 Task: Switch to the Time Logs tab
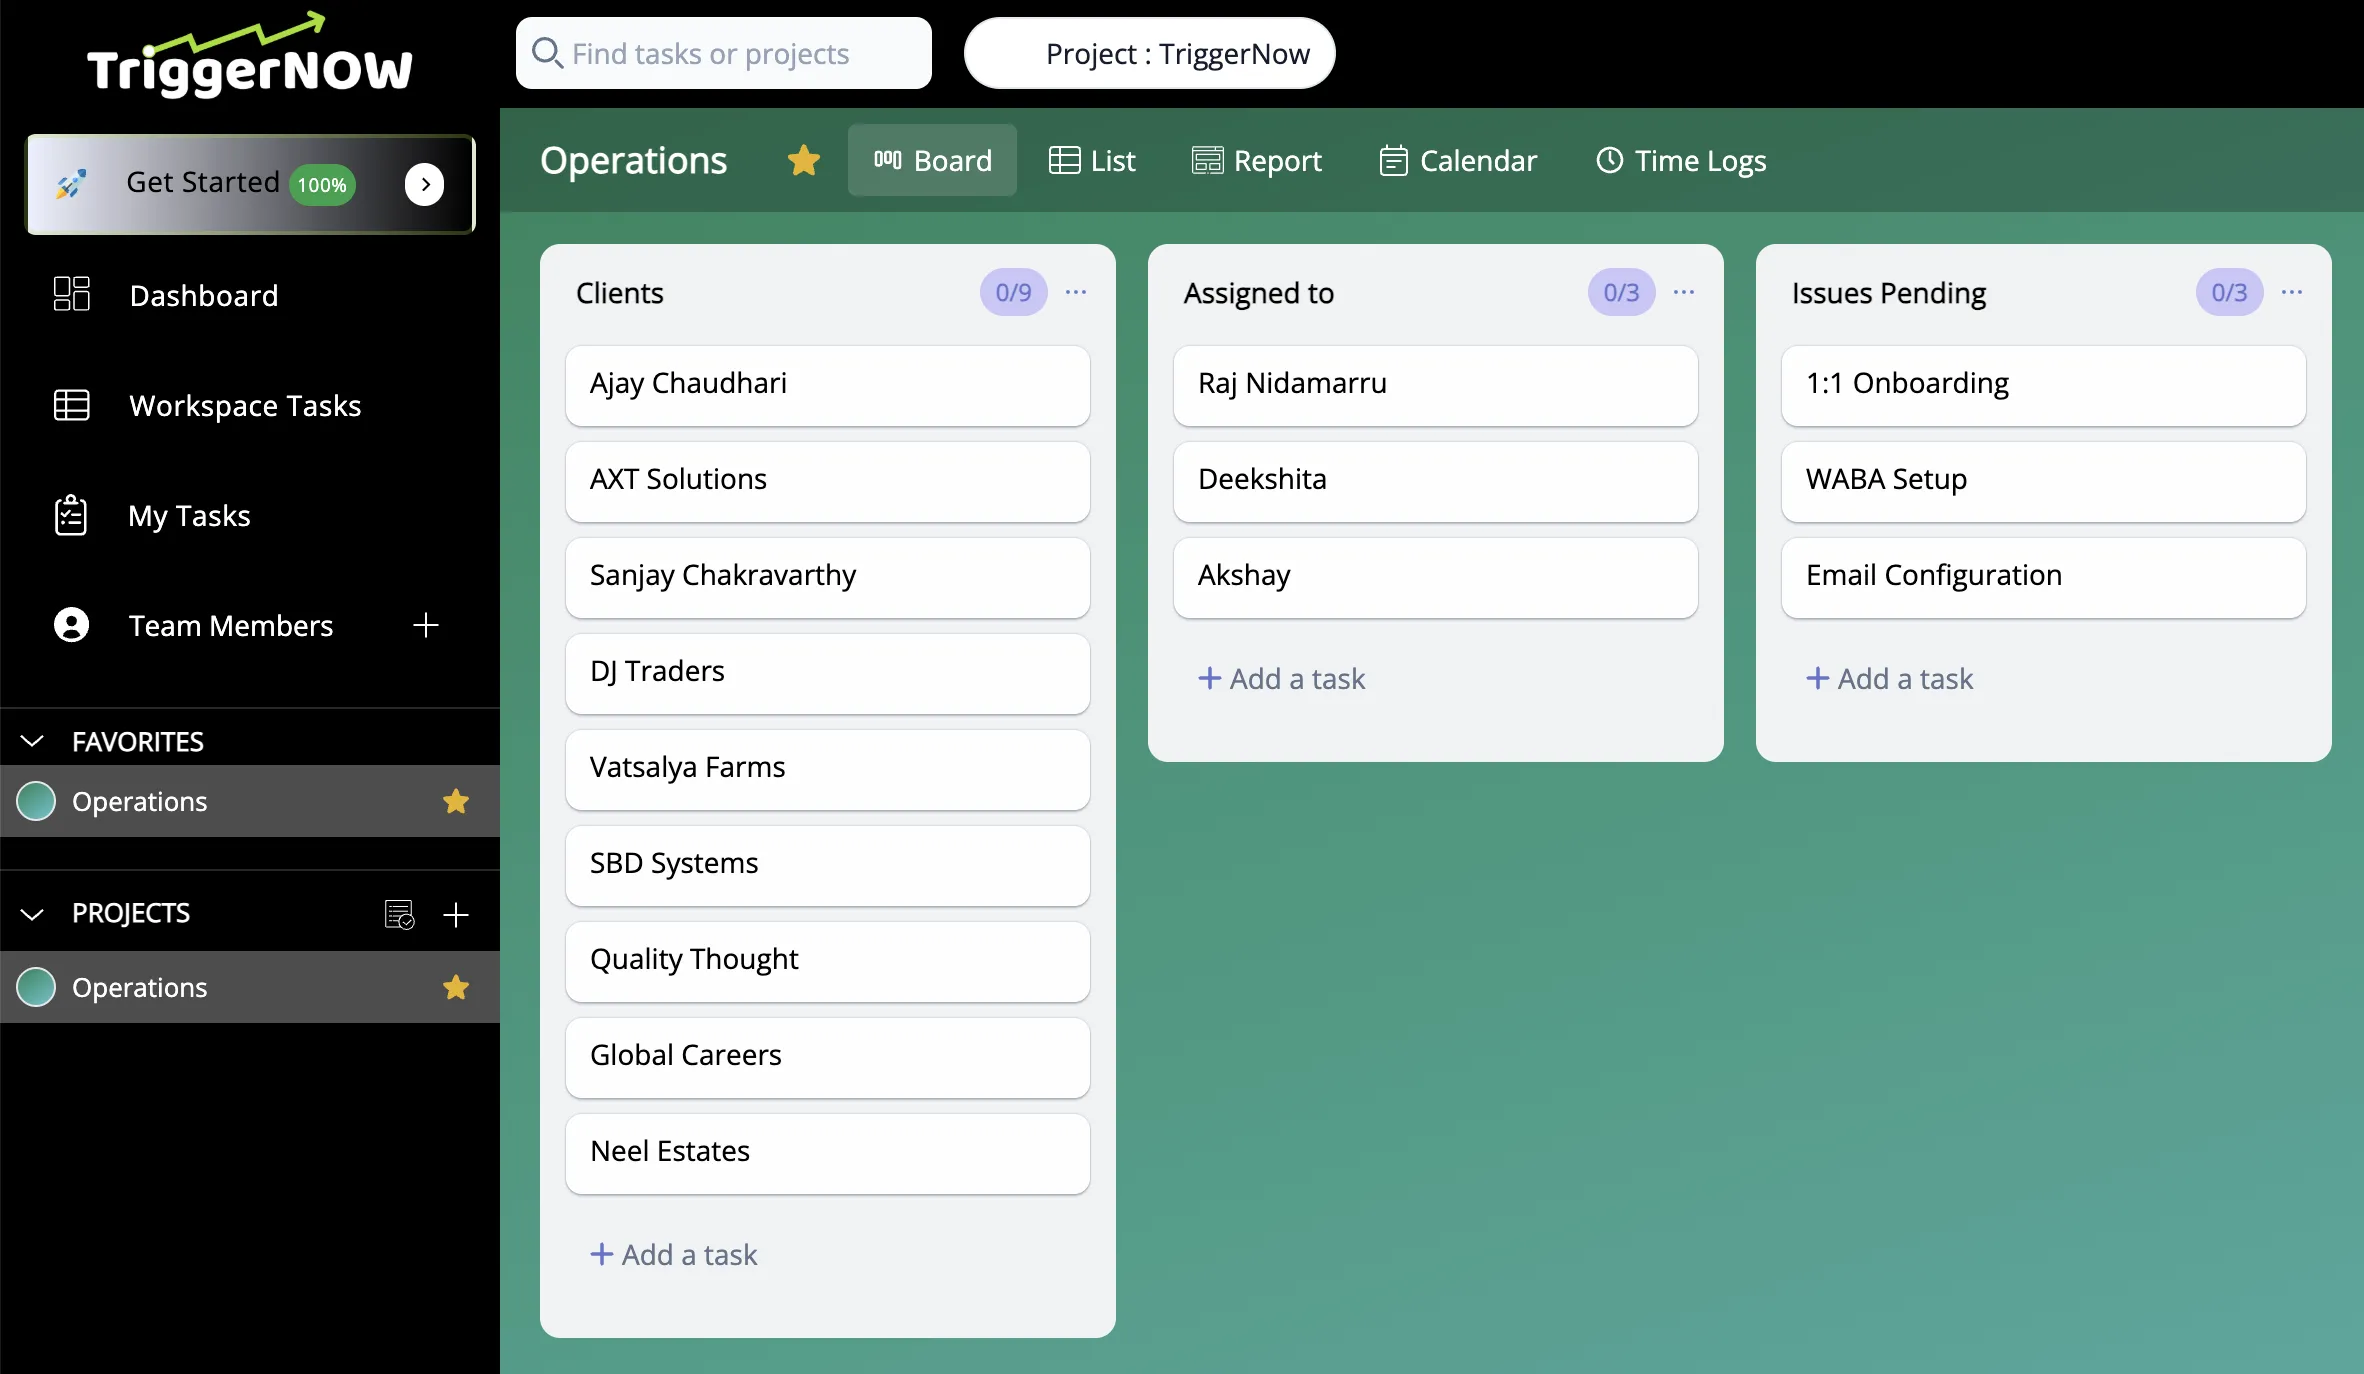tap(1681, 160)
